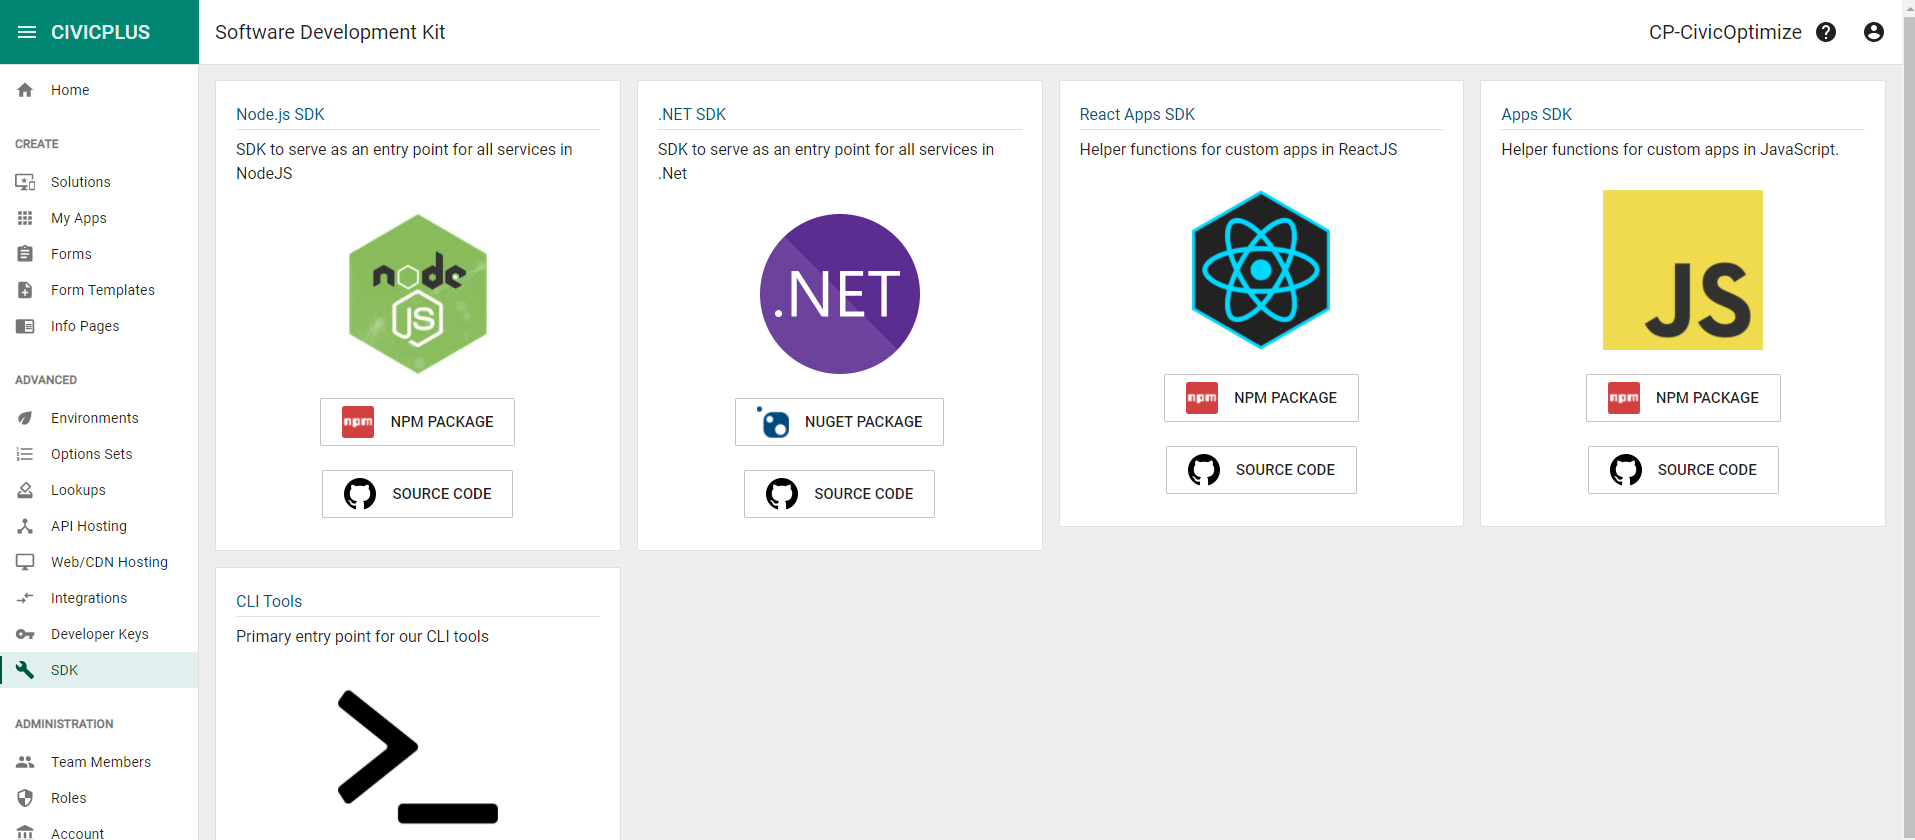Click the CLI Tools card title

pos(269,601)
